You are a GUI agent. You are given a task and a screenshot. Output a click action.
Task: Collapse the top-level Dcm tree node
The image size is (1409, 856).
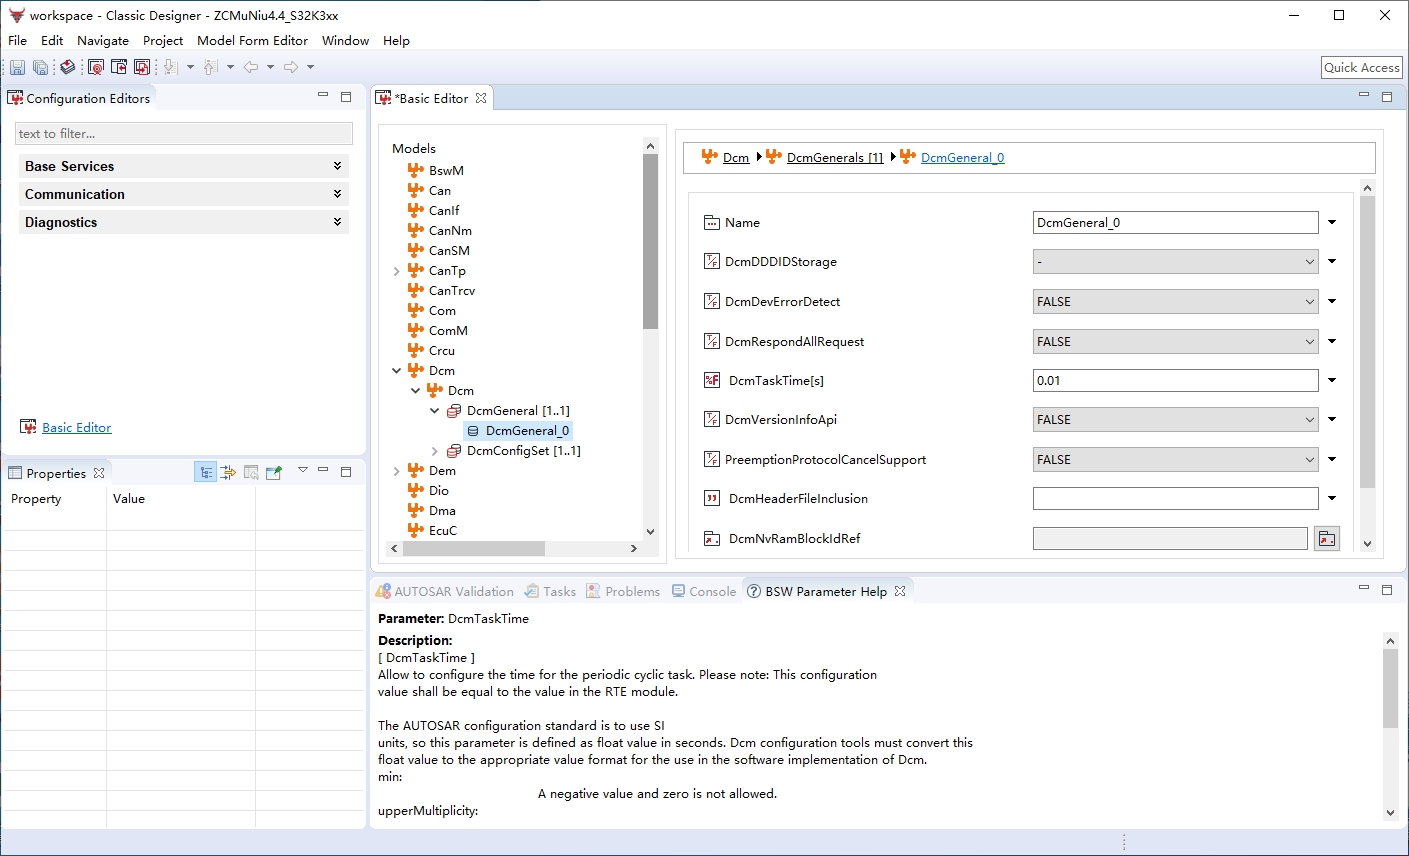397,371
